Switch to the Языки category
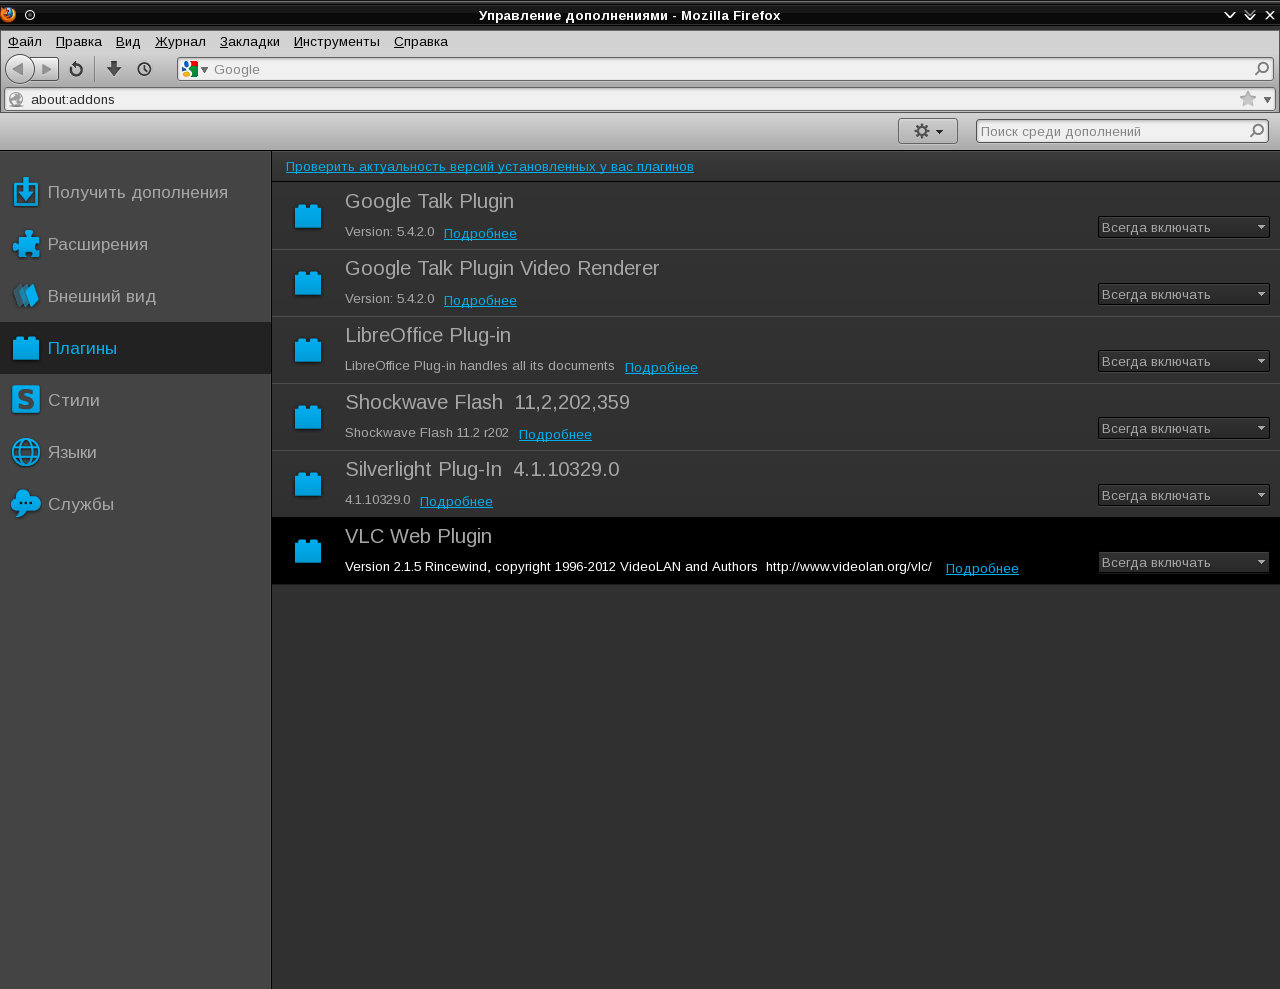This screenshot has width=1280, height=989. pos(135,452)
